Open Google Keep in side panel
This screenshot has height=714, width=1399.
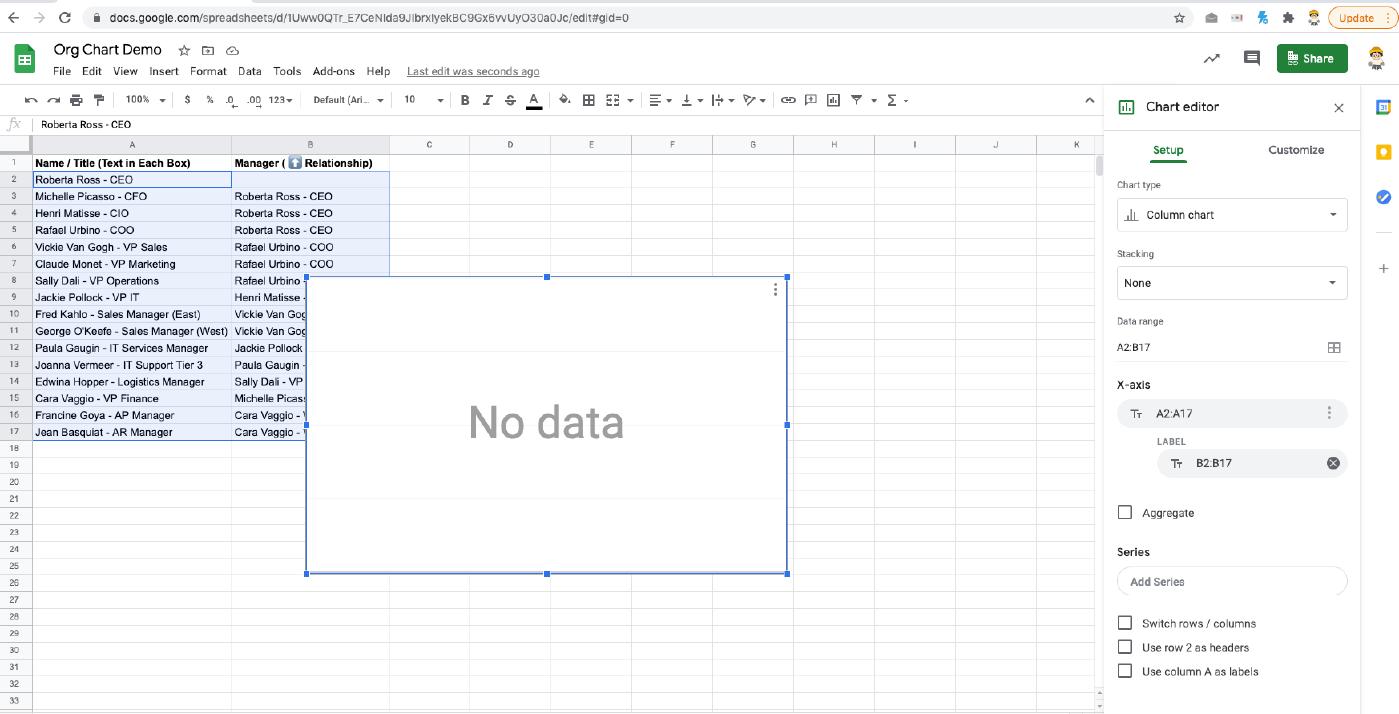tap(1383, 152)
